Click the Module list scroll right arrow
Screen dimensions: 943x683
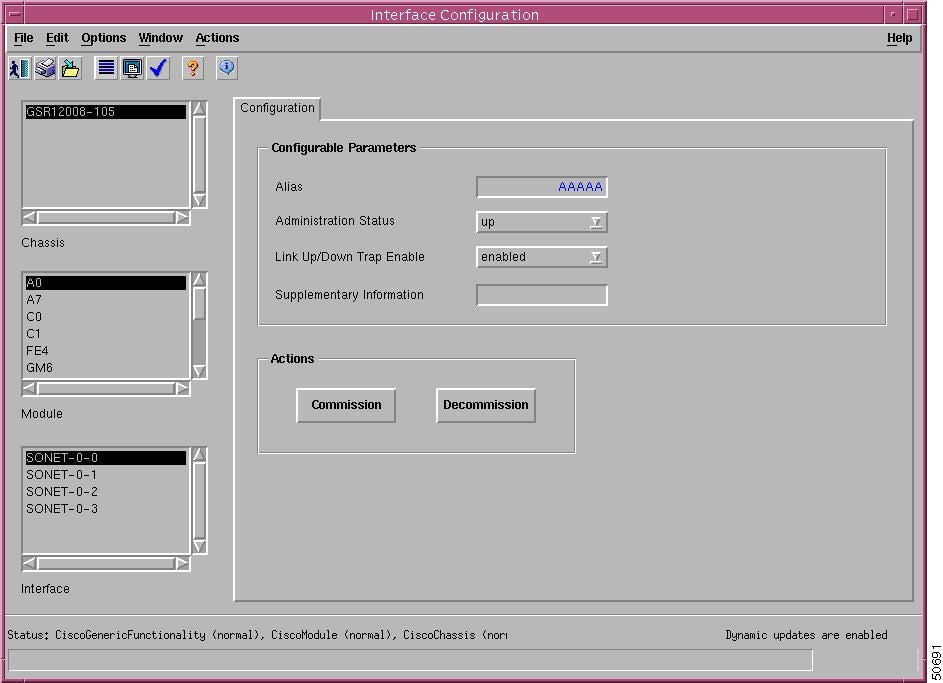tap(182, 388)
